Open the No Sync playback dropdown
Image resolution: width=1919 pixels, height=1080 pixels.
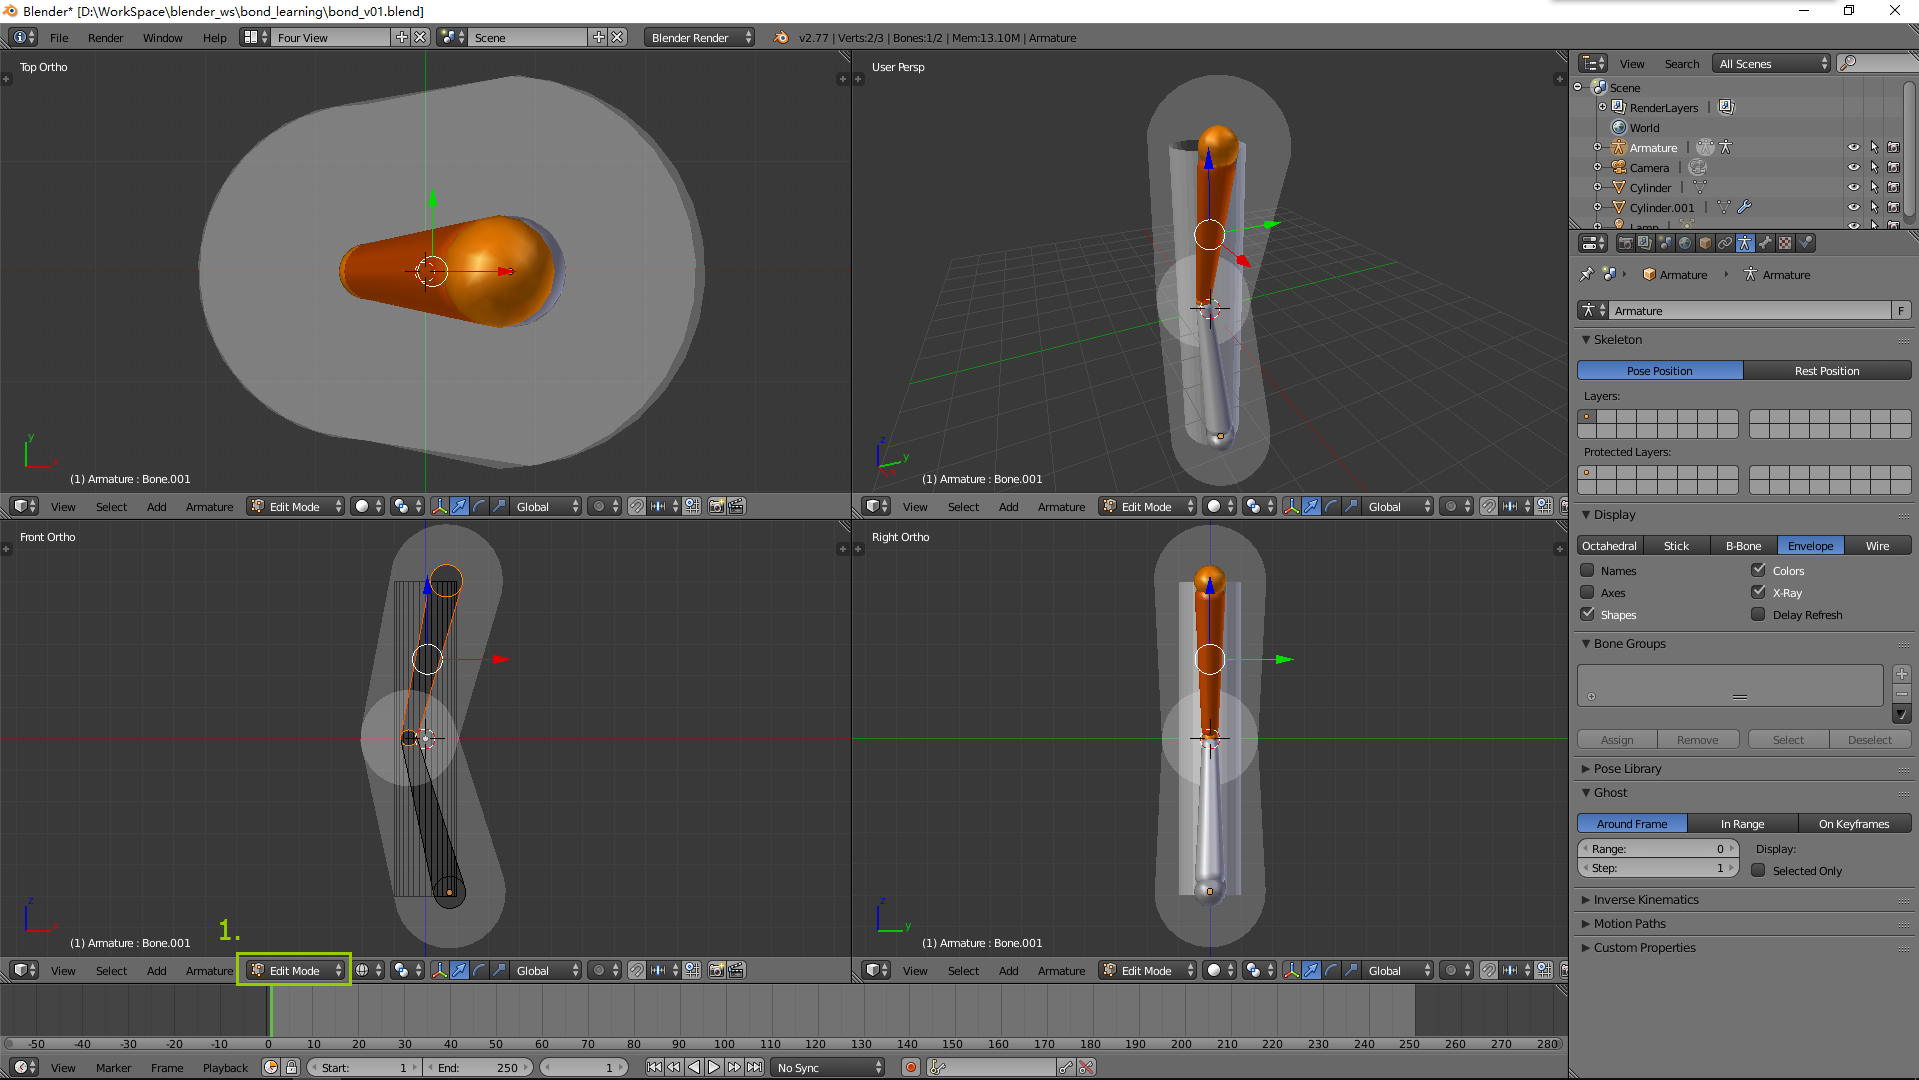pos(829,1067)
